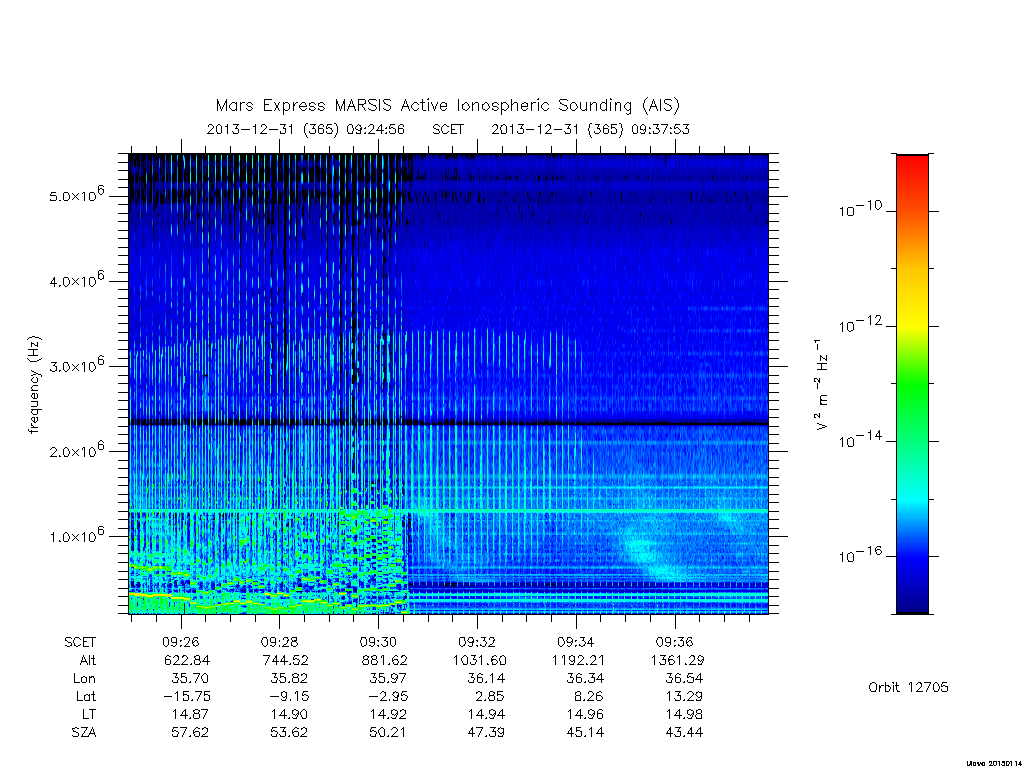Click the green section of the colorbar
Screen dimensions: 1024x768
[912, 385]
